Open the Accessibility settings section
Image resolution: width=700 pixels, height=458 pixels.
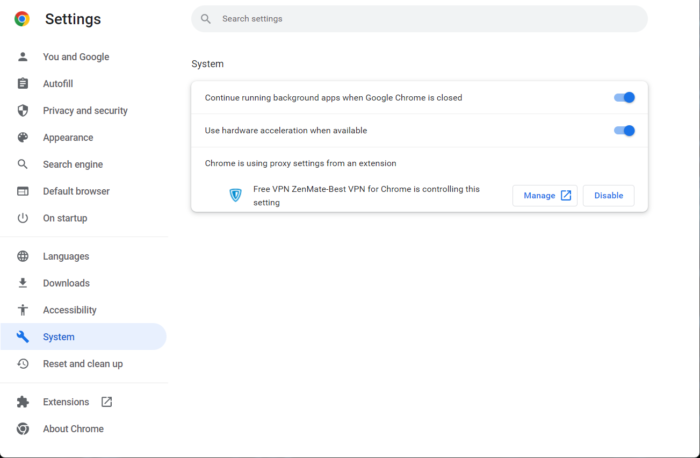[x=70, y=310]
